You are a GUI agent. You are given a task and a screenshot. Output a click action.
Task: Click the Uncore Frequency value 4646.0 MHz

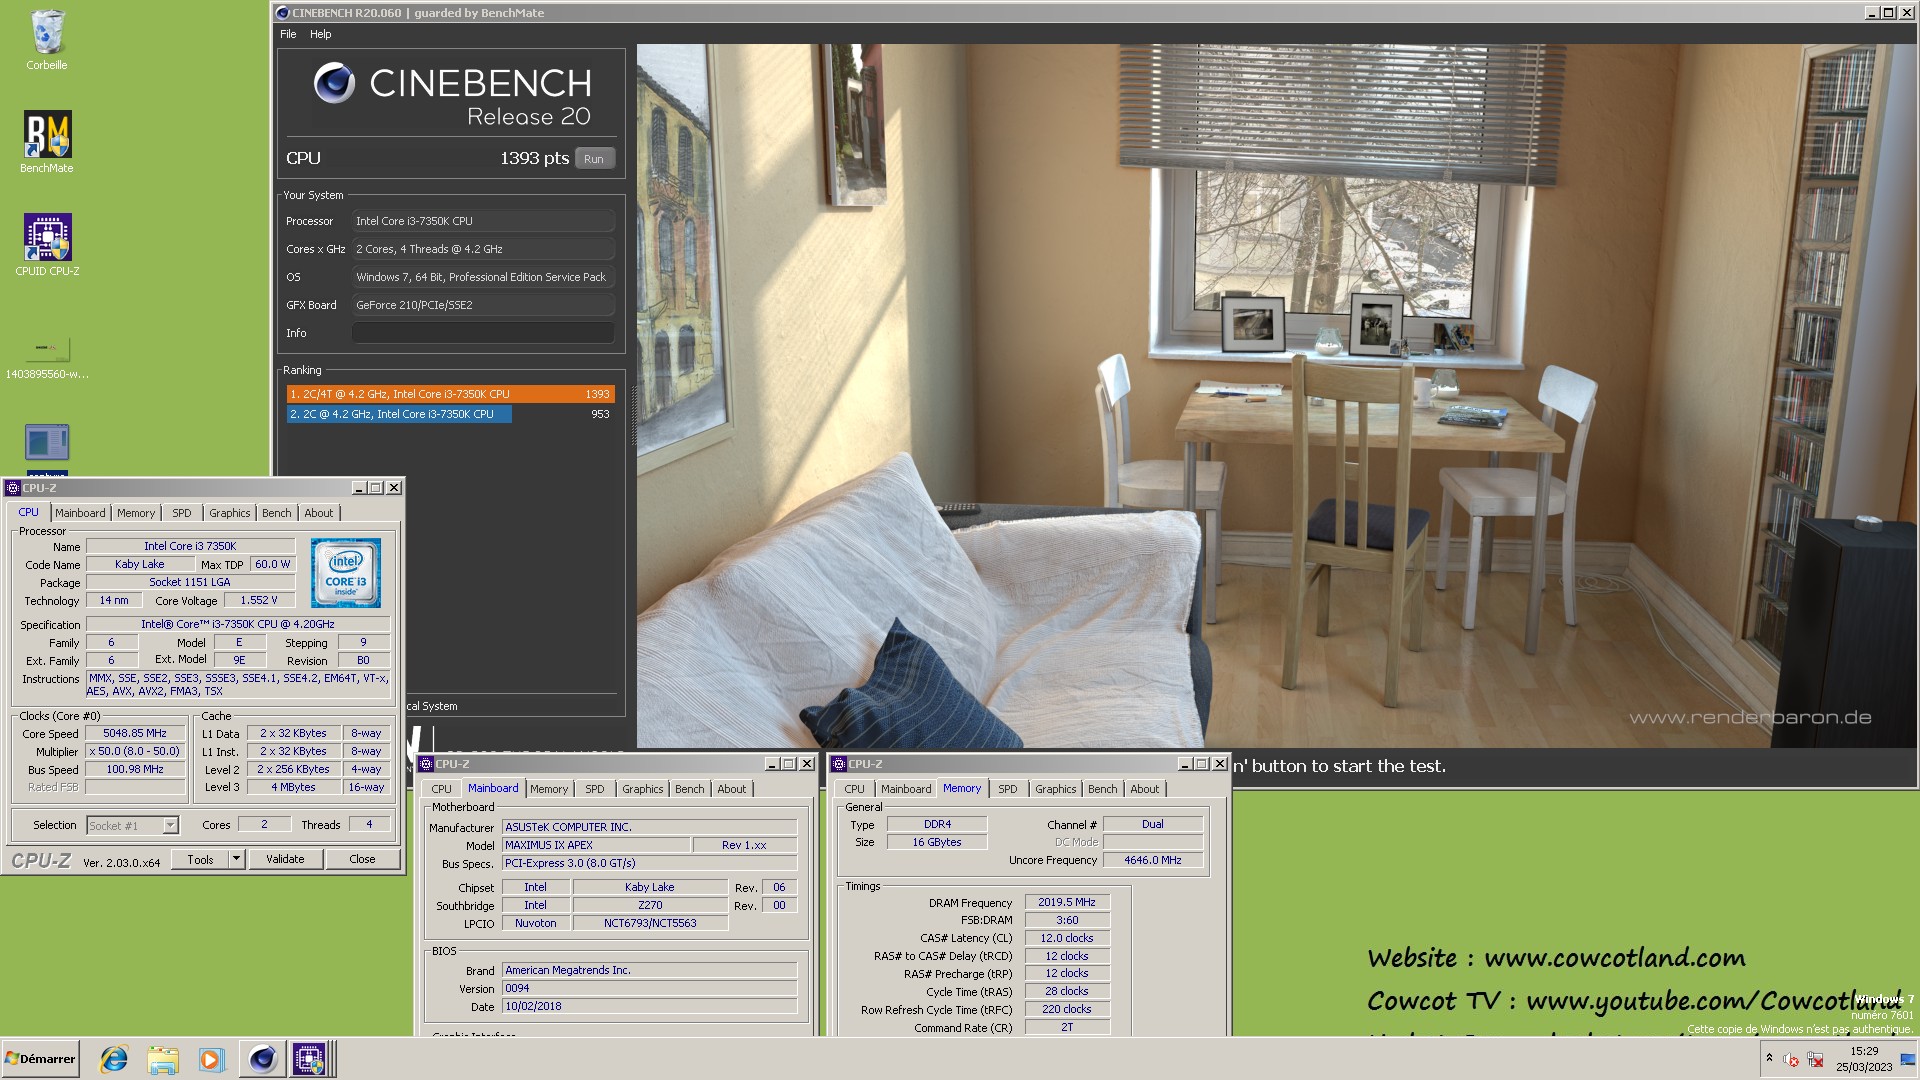point(1153,860)
